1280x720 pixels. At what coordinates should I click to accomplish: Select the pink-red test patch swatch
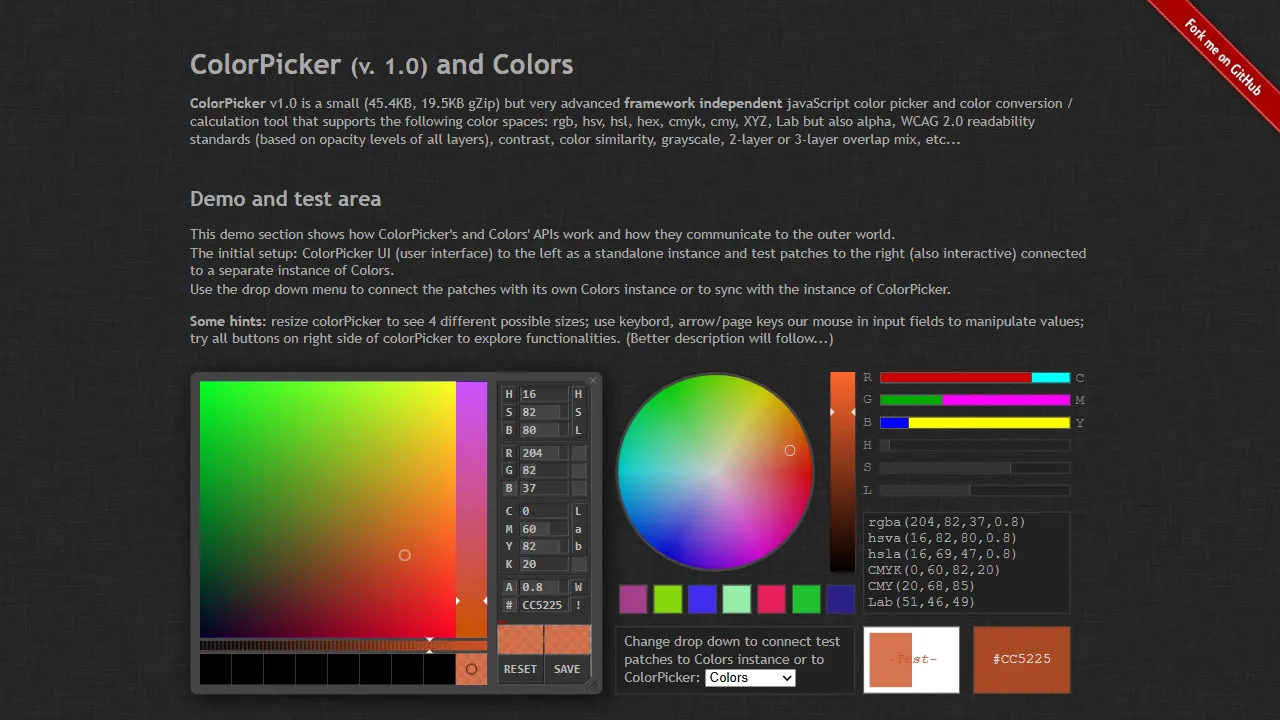click(x=771, y=599)
